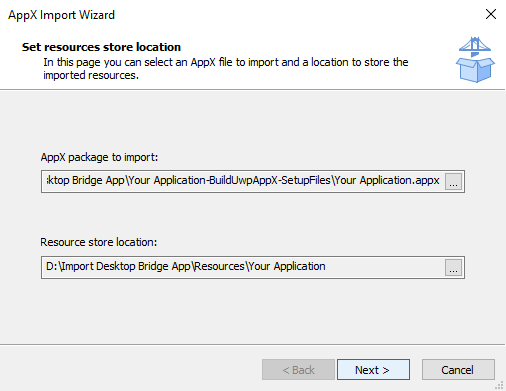Cancel the AppX Import Wizard
Image resolution: width=506 pixels, height=391 pixels.
pyautogui.click(x=458, y=369)
